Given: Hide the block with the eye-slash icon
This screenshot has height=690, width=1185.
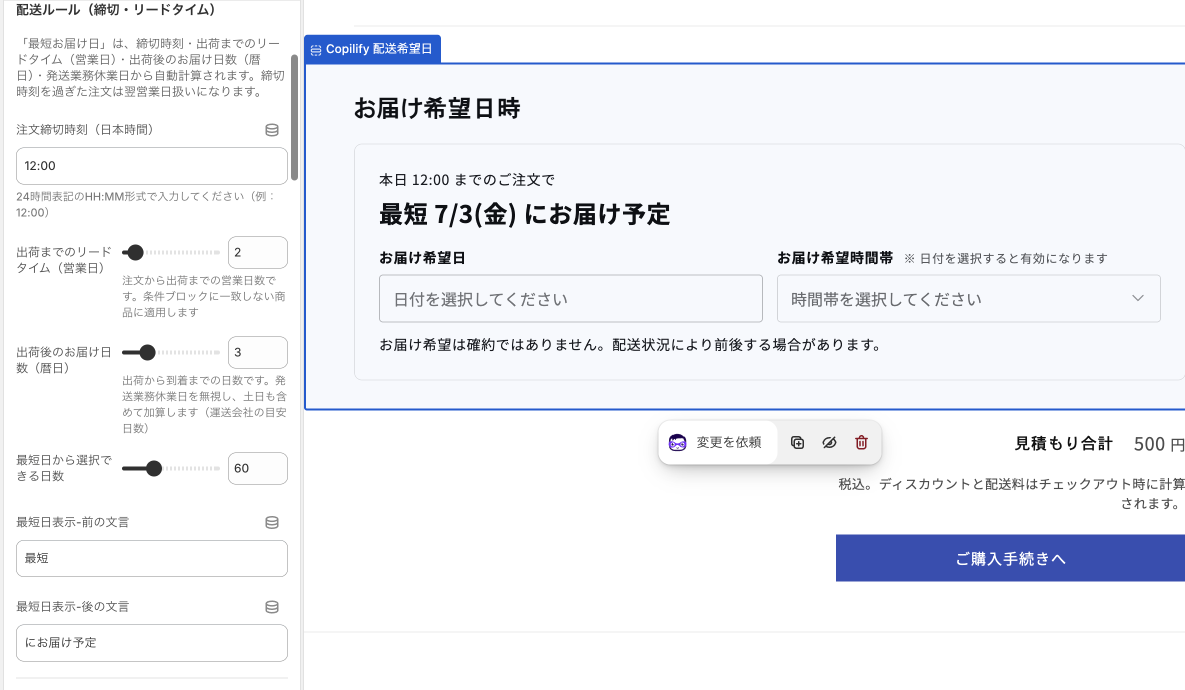Looking at the screenshot, I should (829, 443).
